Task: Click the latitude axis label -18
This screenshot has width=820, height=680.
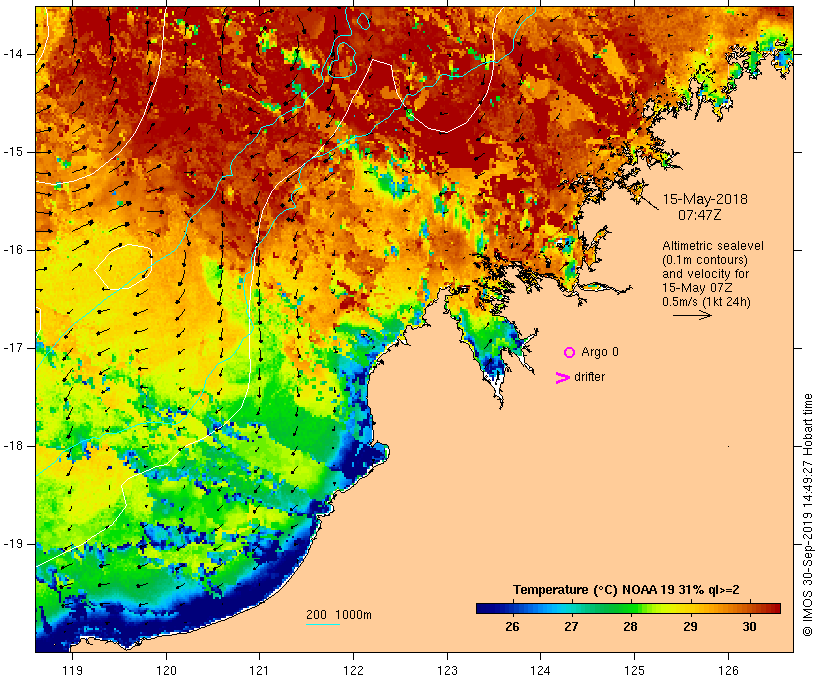Action: click(12, 446)
